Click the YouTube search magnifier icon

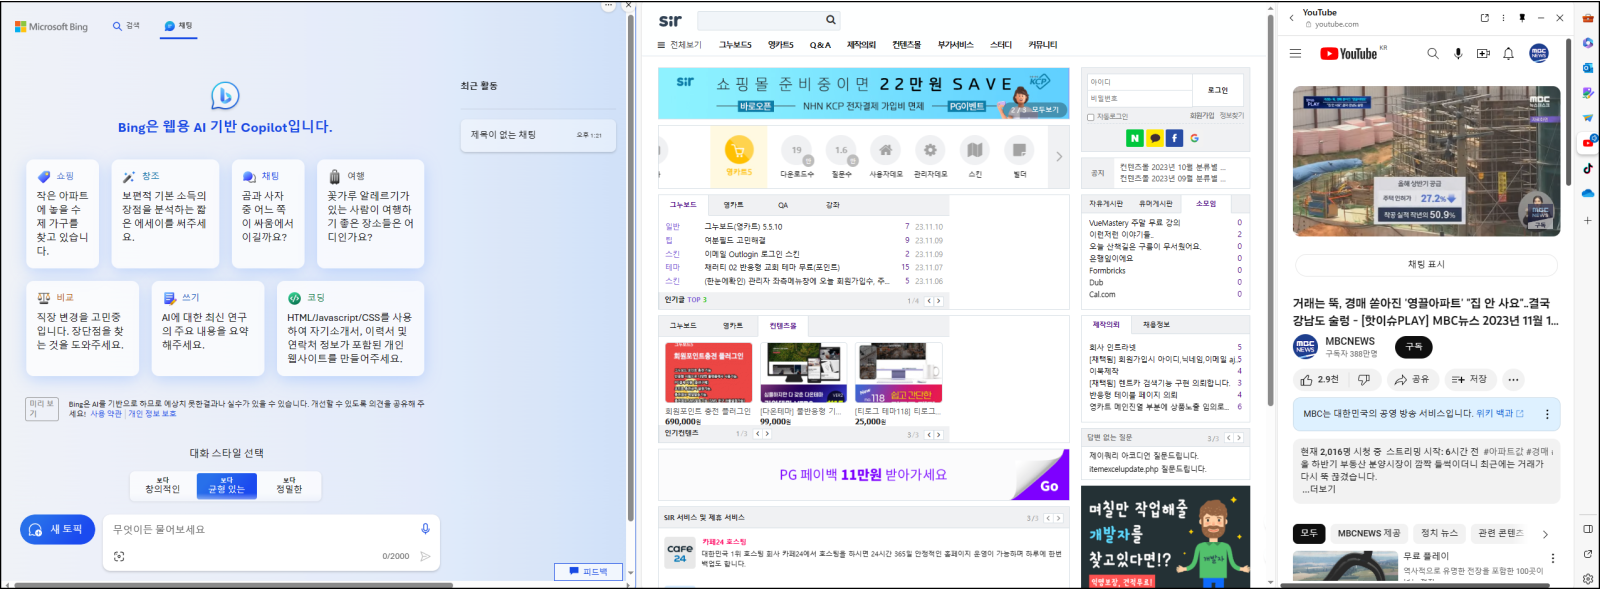coord(1433,54)
